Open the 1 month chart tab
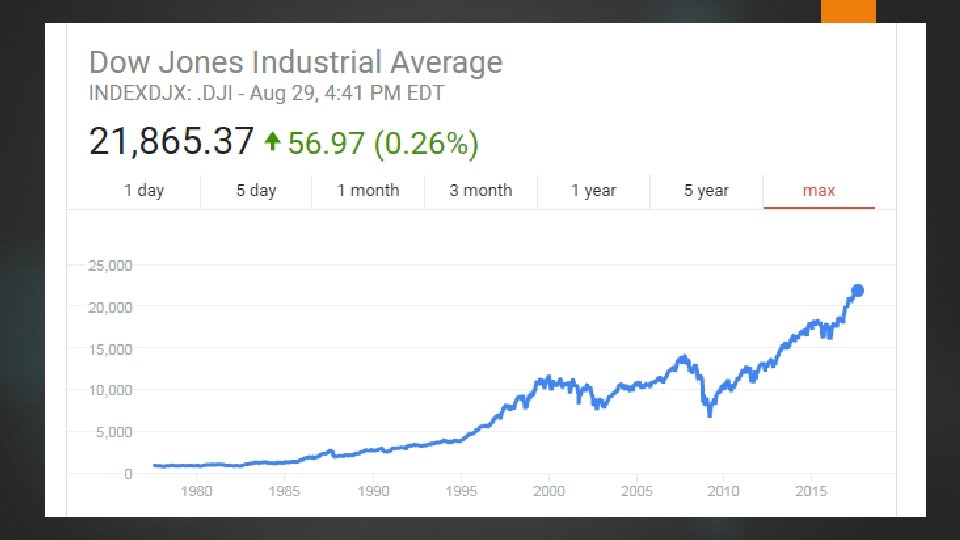The width and height of the screenshot is (960, 540). pyautogui.click(x=368, y=190)
